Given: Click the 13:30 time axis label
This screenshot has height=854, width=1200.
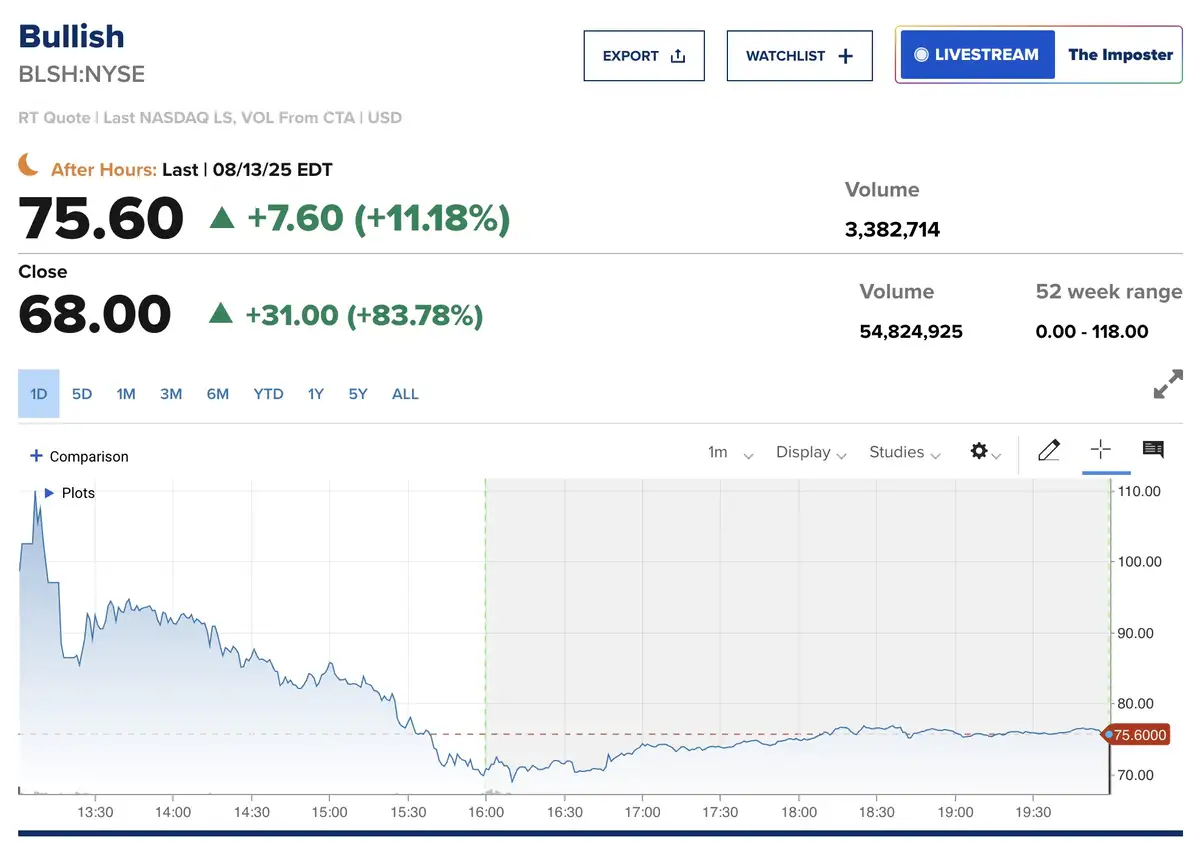Looking at the screenshot, I should pyautogui.click(x=95, y=812).
